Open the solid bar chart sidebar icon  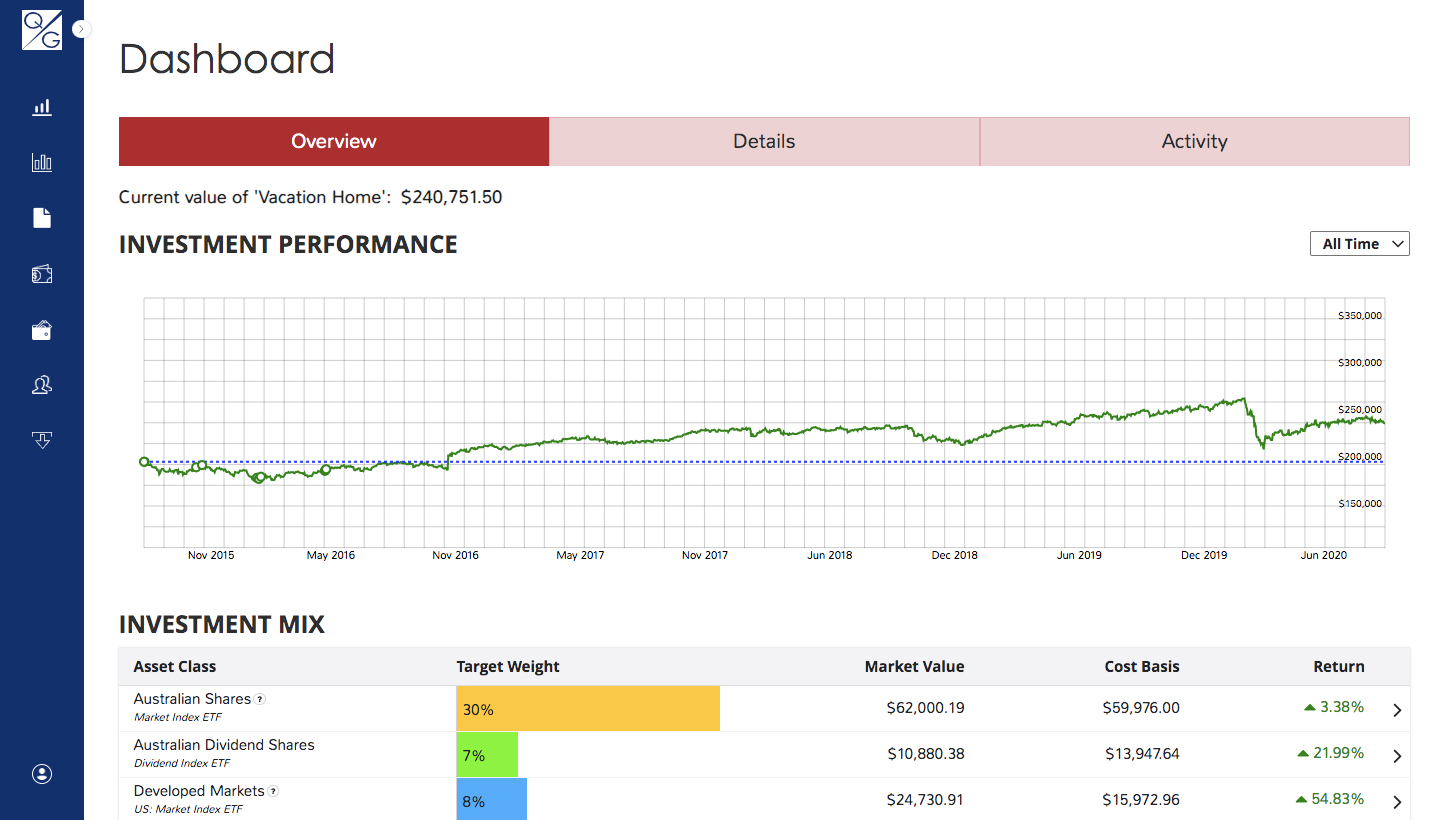[x=42, y=107]
